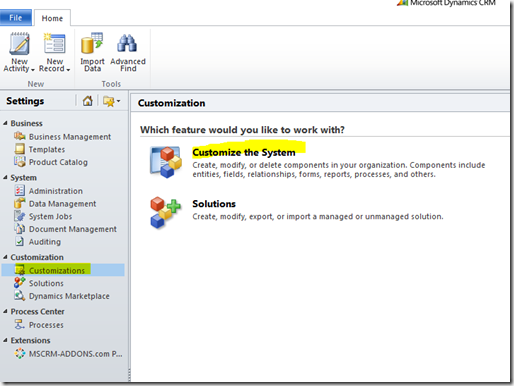Select MSCRM-ADDONS.com P... under Extensions
This screenshot has width=514, height=386.
75,354
